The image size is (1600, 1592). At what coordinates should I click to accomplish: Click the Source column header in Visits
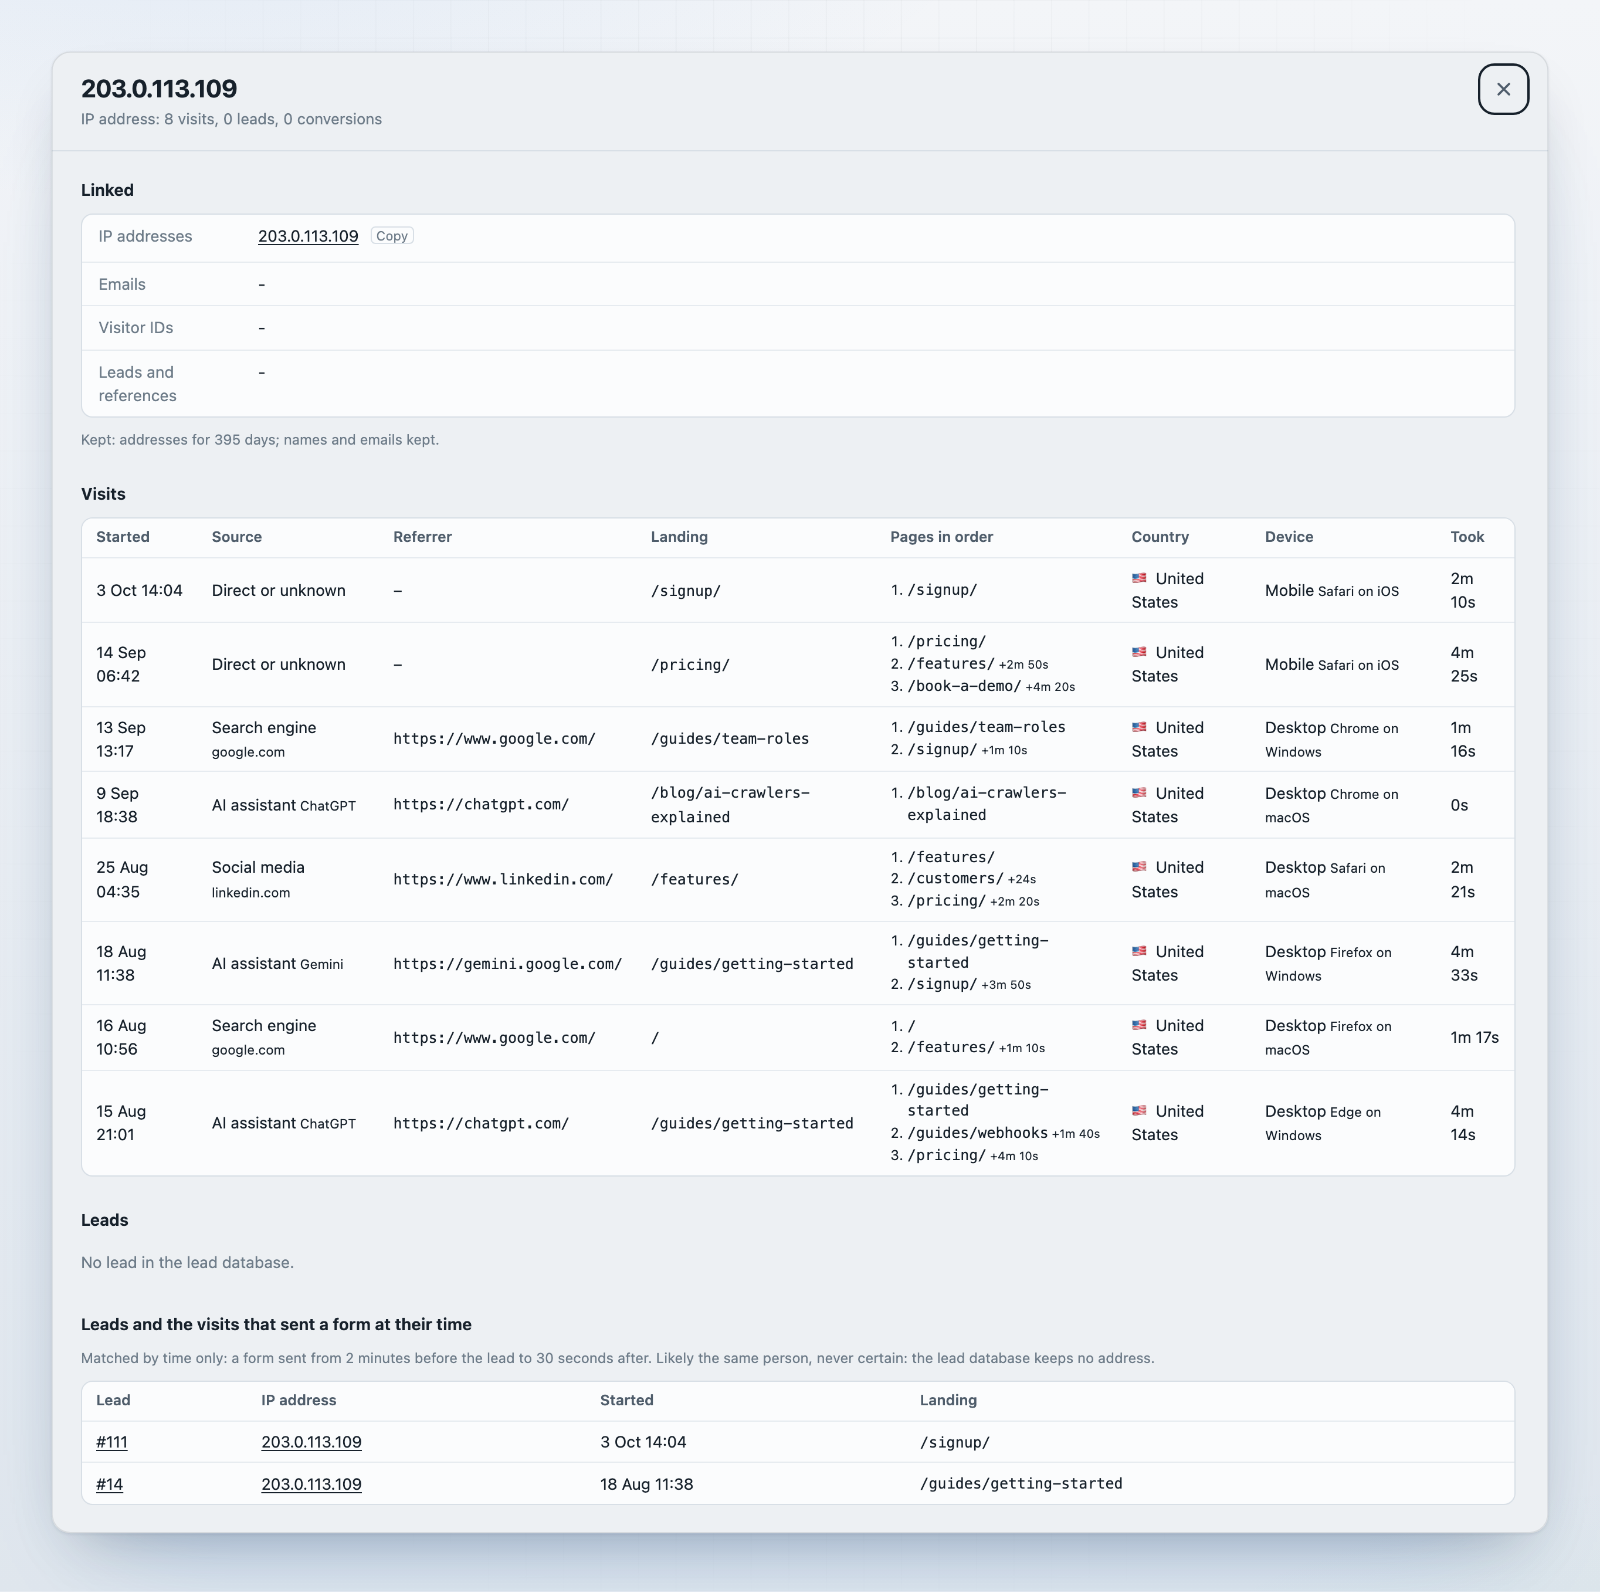(237, 537)
